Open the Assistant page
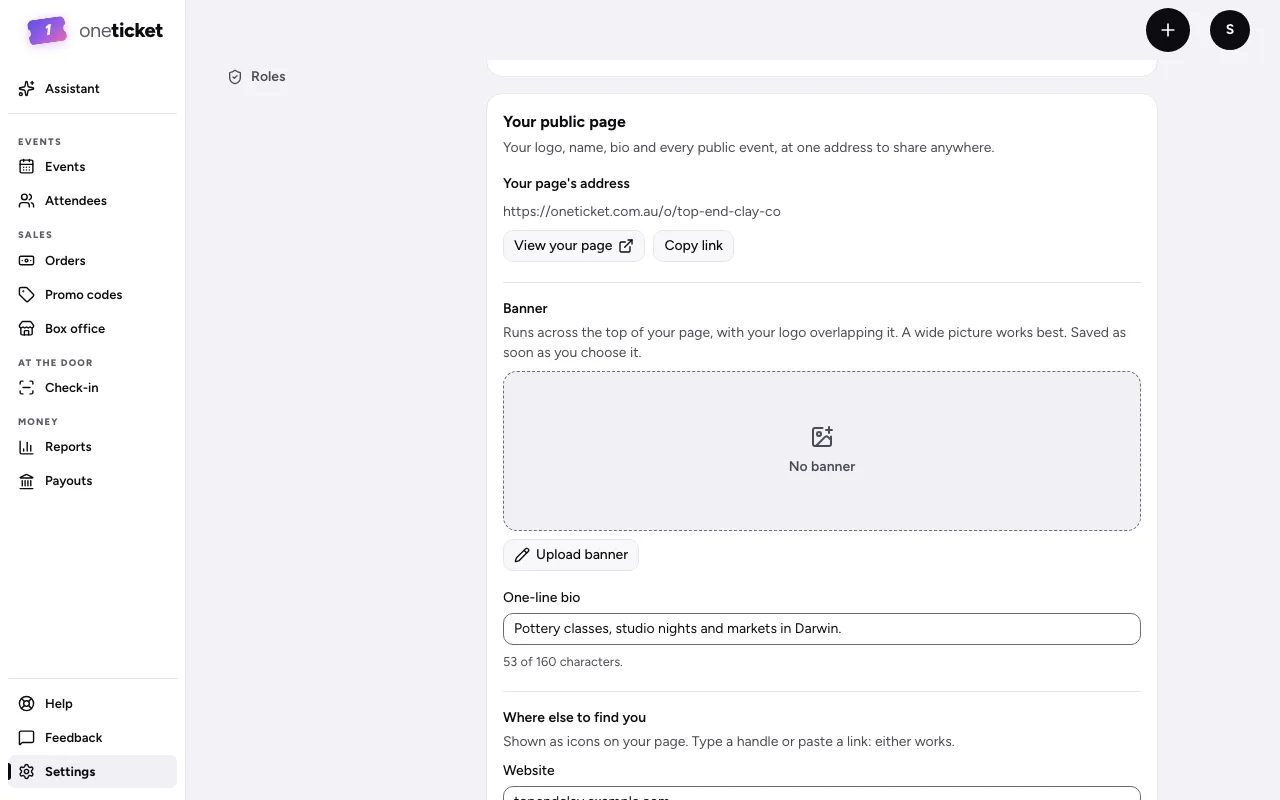The height and width of the screenshot is (800, 1280). (x=92, y=89)
